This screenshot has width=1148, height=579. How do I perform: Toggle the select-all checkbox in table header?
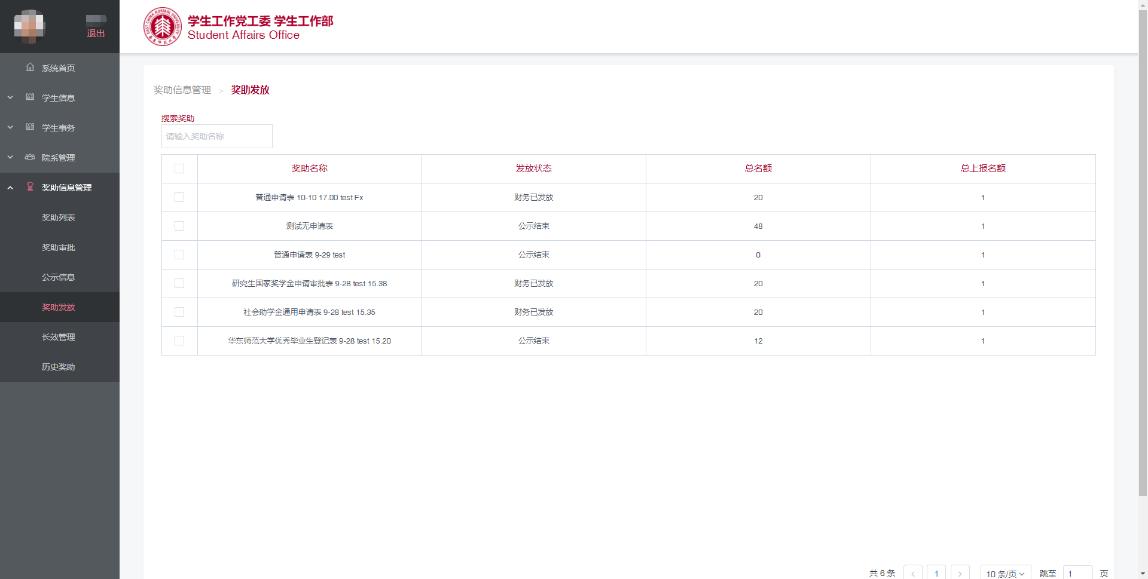click(x=179, y=168)
